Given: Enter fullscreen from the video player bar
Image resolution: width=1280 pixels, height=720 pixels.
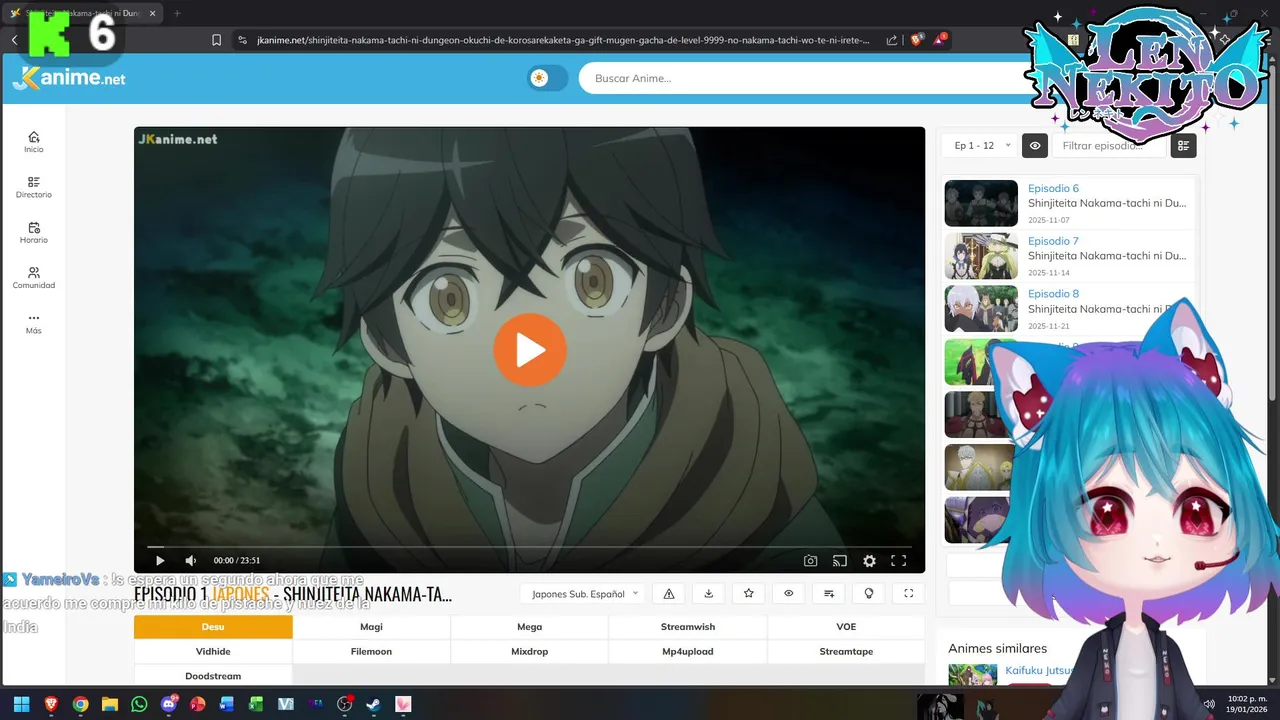Looking at the screenshot, I should tap(899, 561).
